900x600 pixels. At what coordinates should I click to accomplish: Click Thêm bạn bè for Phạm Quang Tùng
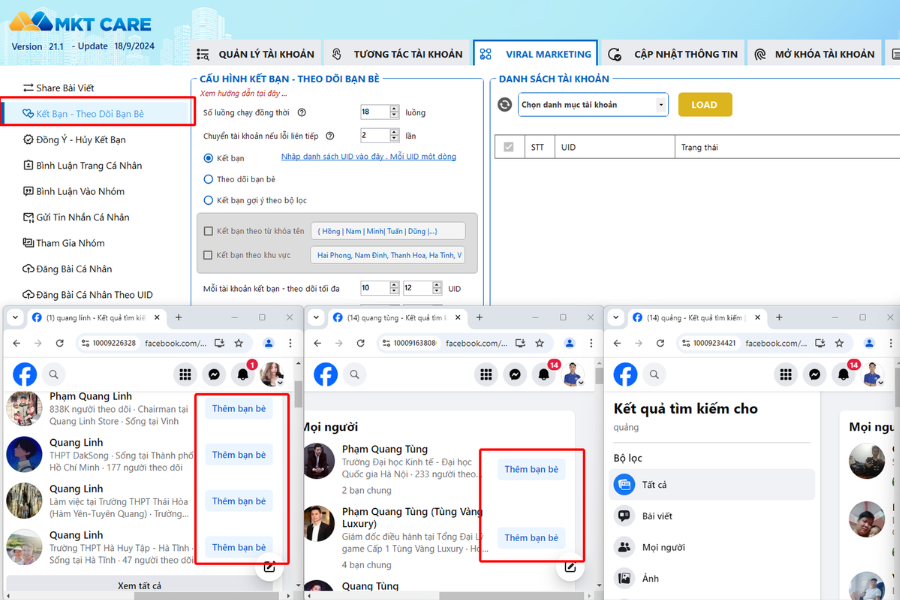(531, 469)
